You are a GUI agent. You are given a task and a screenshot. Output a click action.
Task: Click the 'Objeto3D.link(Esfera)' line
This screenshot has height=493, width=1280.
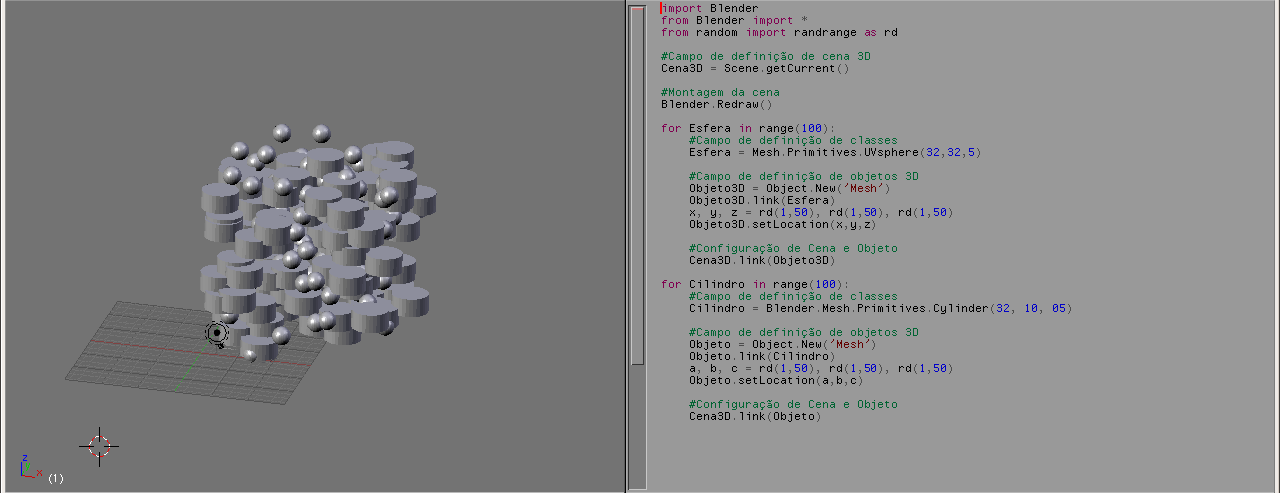(762, 200)
